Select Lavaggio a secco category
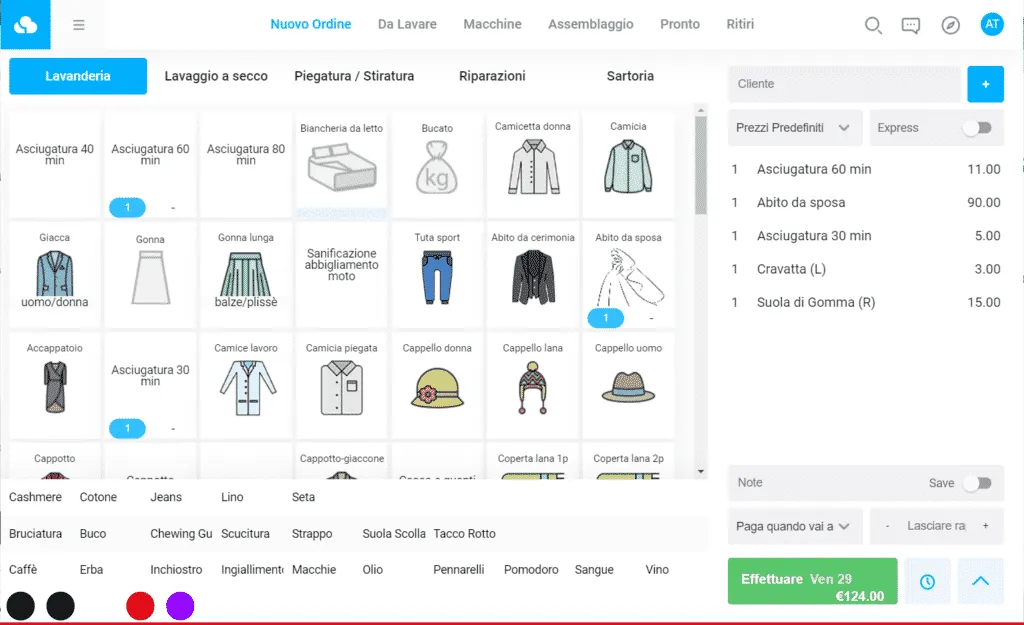Viewport: 1024px width, 625px height. pyautogui.click(x=216, y=76)
